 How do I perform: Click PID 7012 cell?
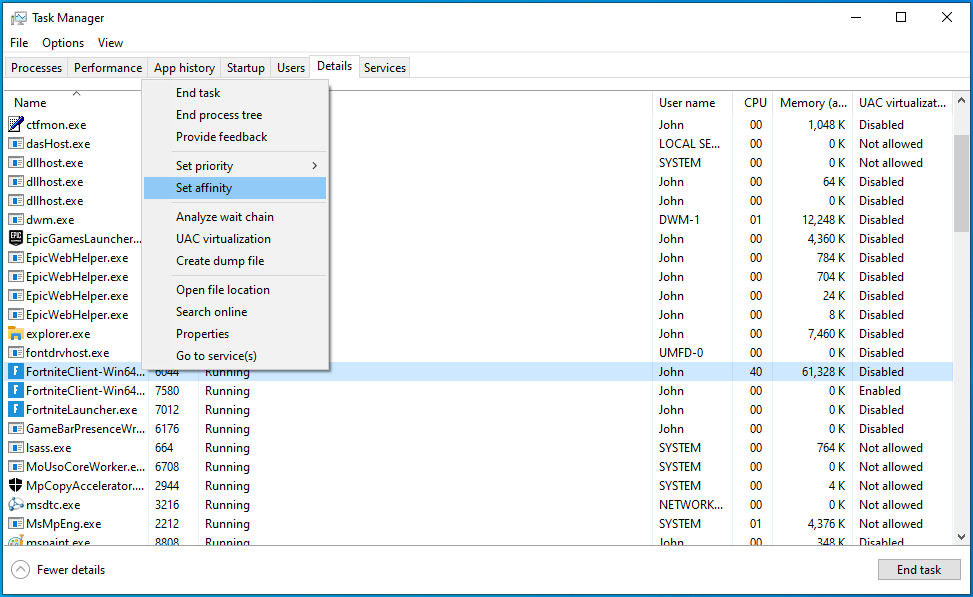(x=167, y=410)
